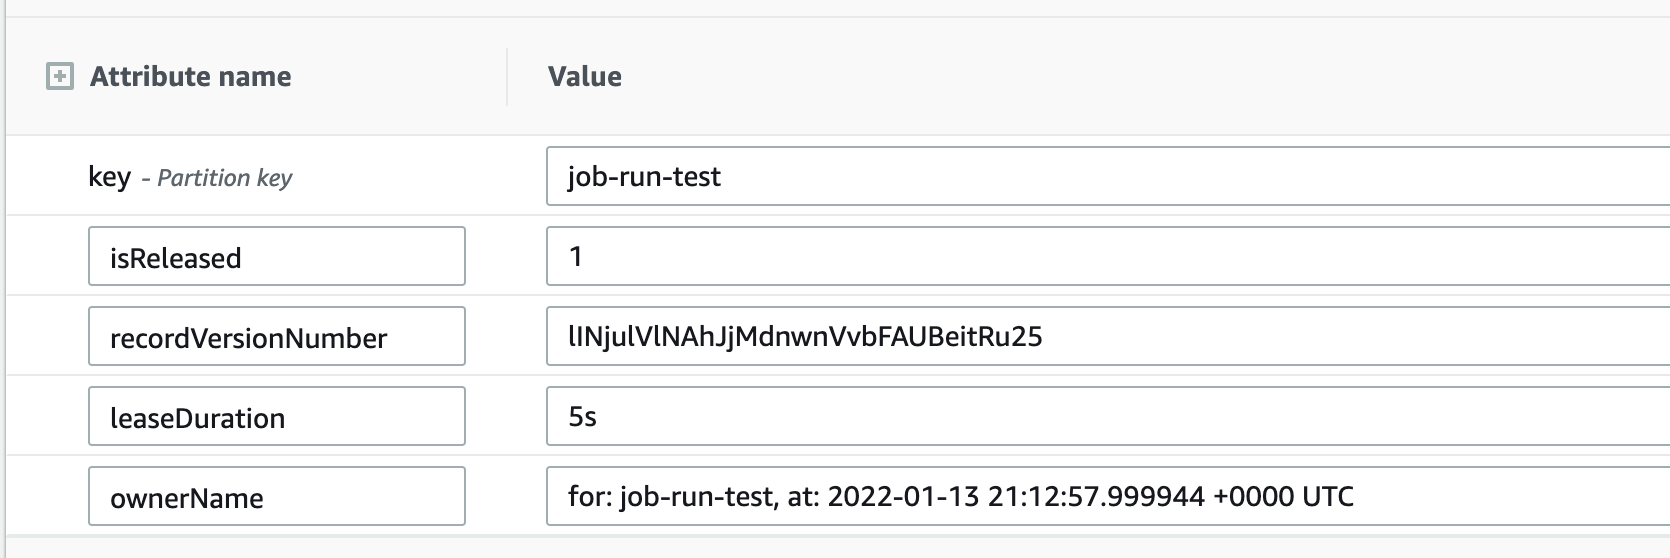
Task: Click the word leaseDuration in its name box
Action: 197,418
